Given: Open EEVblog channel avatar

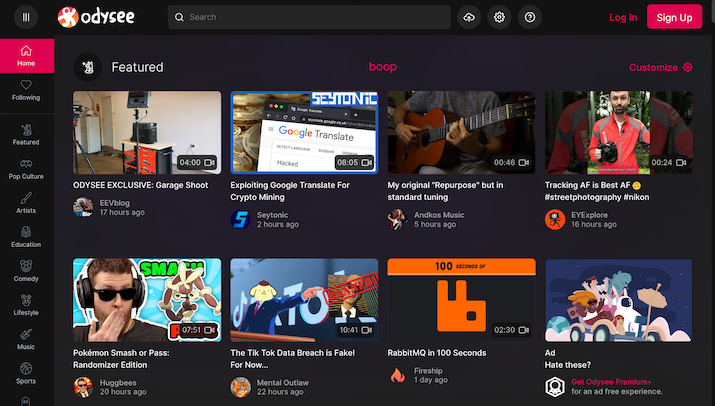Looking at the screenshot, I should pyautogui.click(x=83, y=208).
